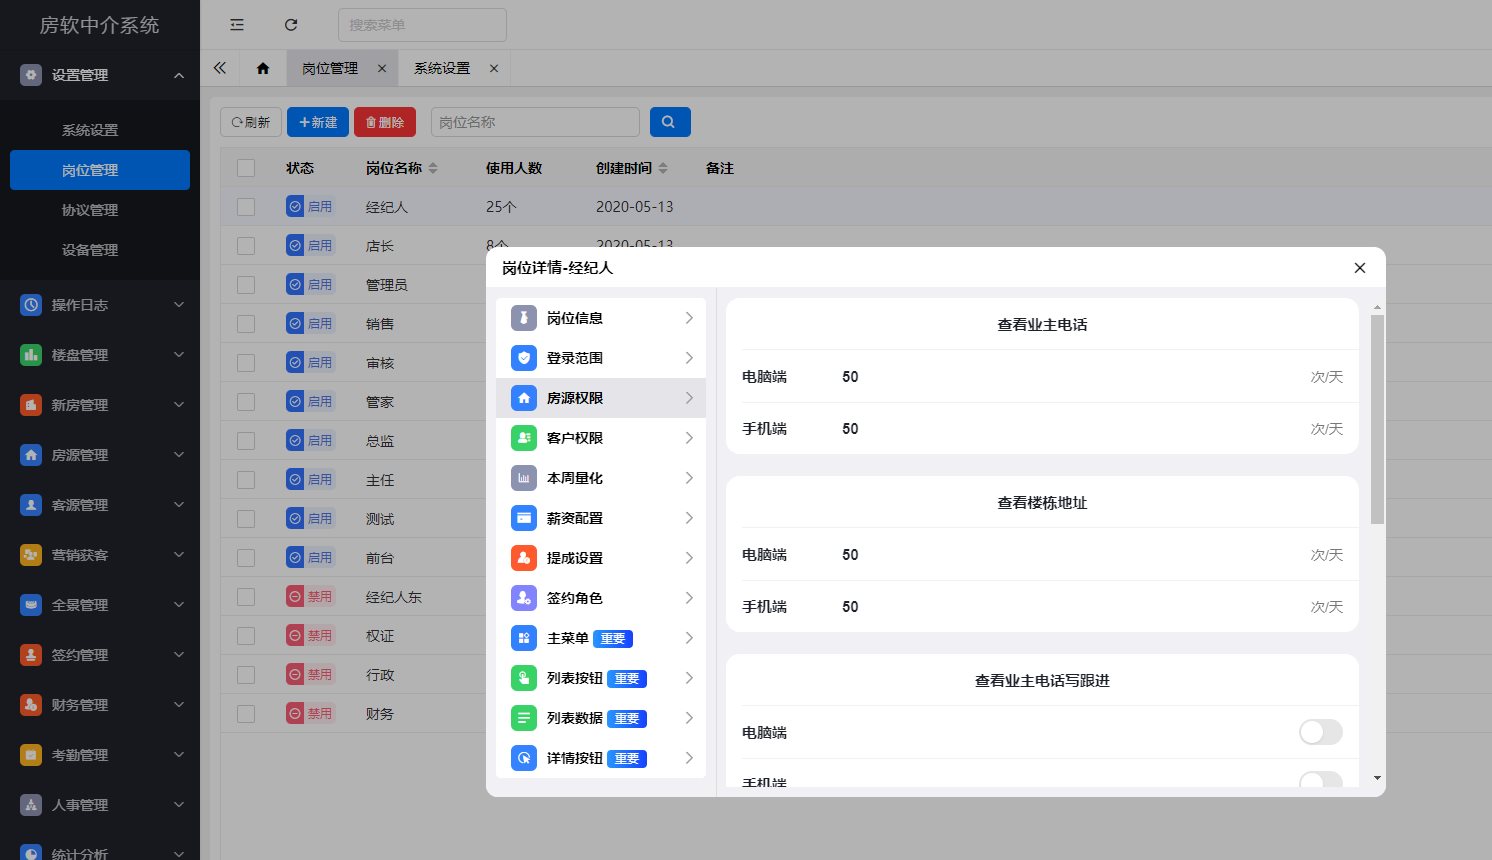Click the 登录范围 shield icon
Image resolution: width=1492 pixels, height=860 pixels.
pos(524,358)
